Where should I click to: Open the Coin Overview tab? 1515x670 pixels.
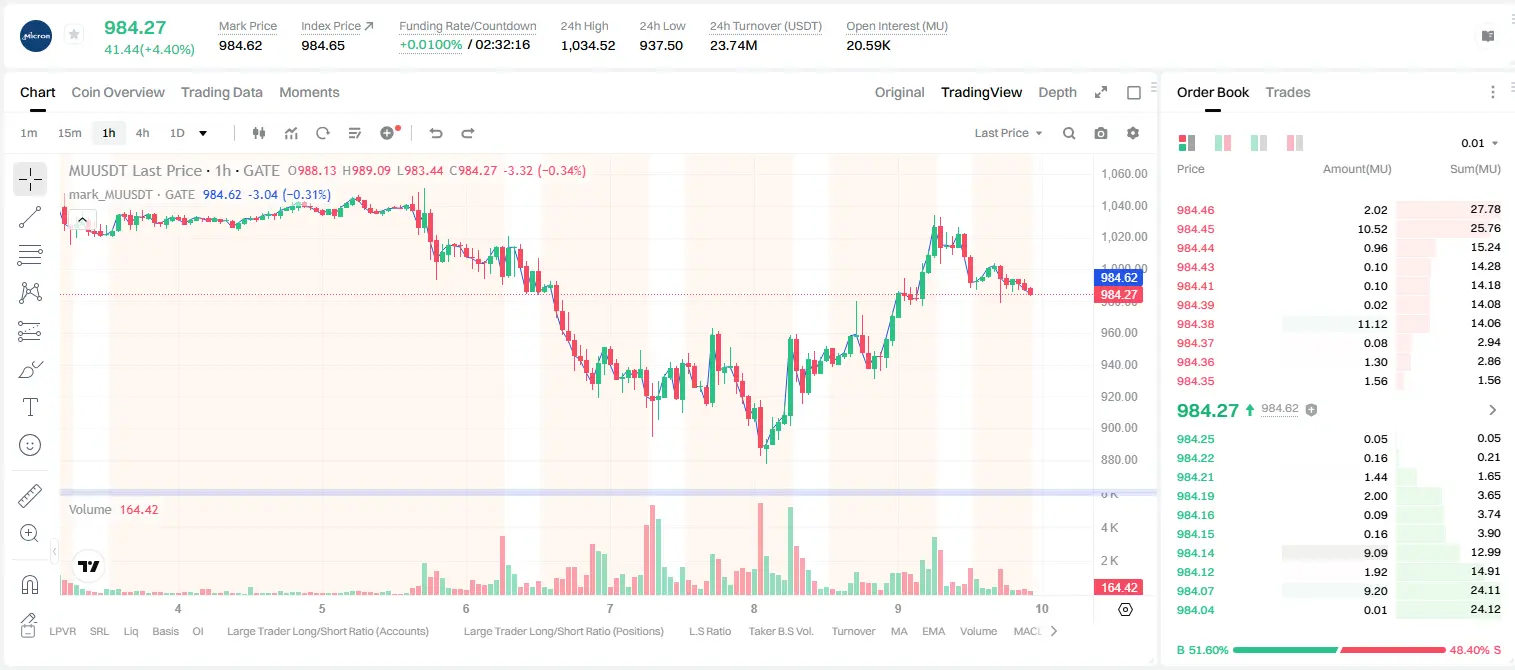pos(118,92)
